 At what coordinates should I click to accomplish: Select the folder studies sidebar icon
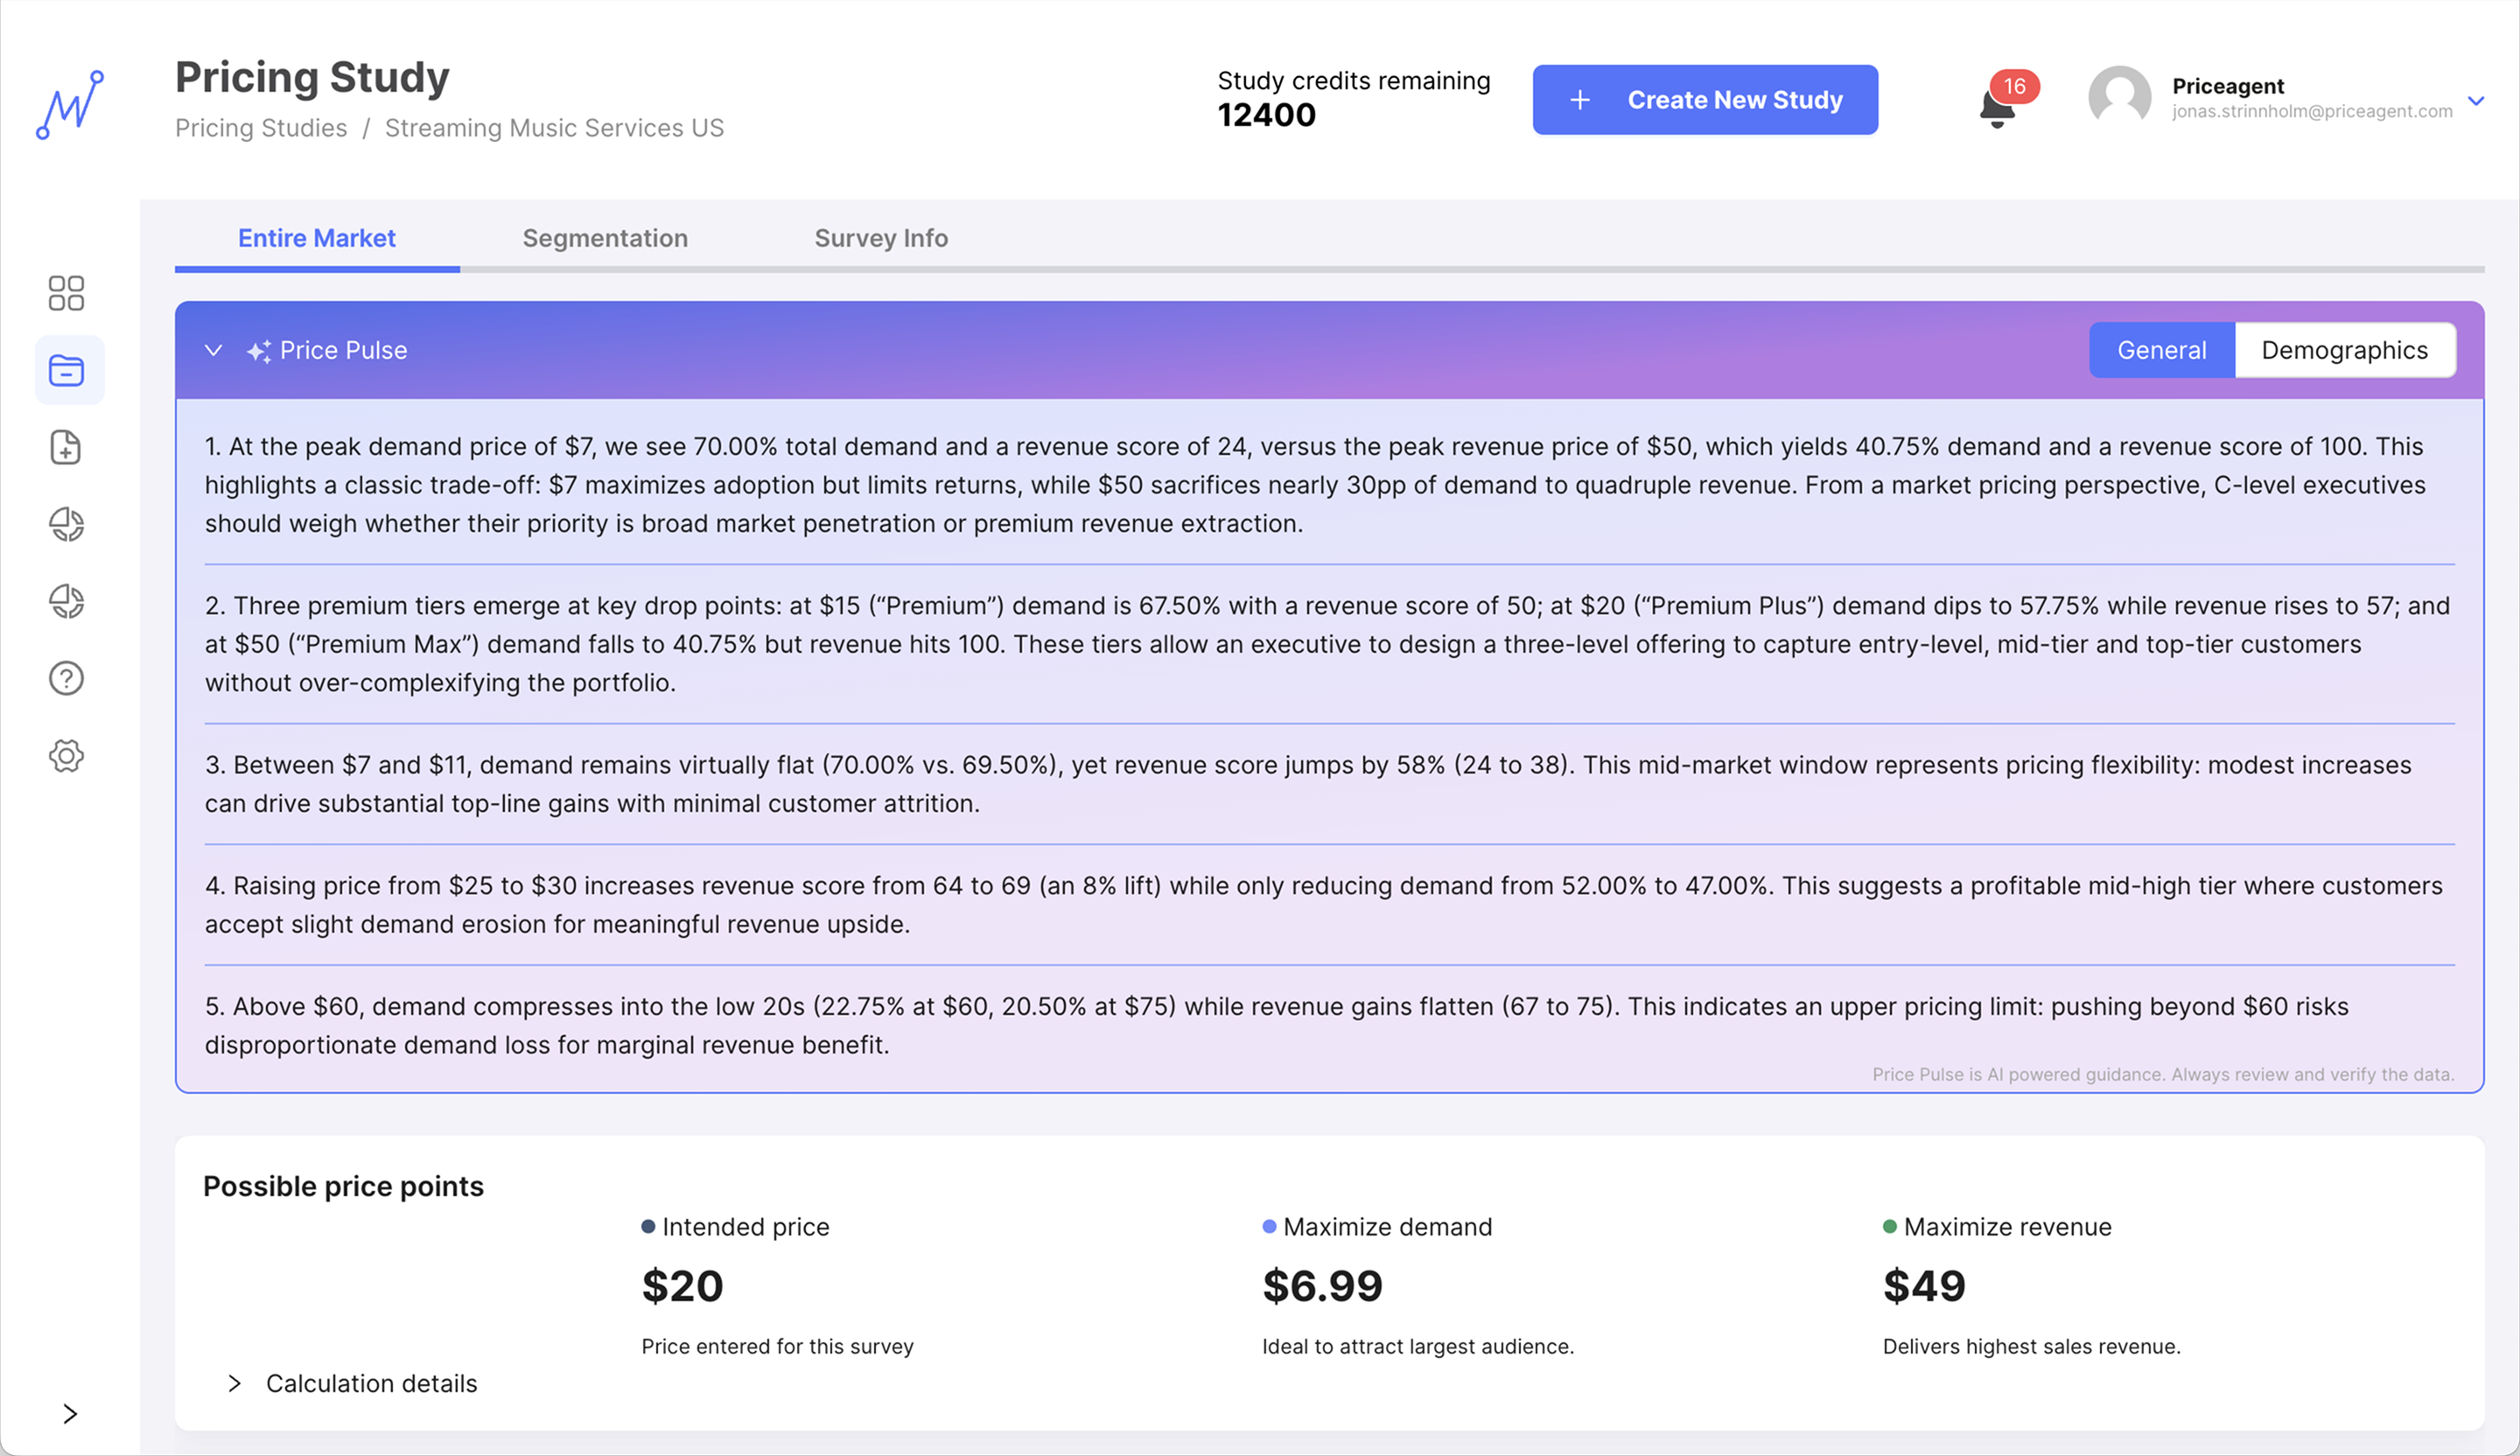(x=66, y=370)
